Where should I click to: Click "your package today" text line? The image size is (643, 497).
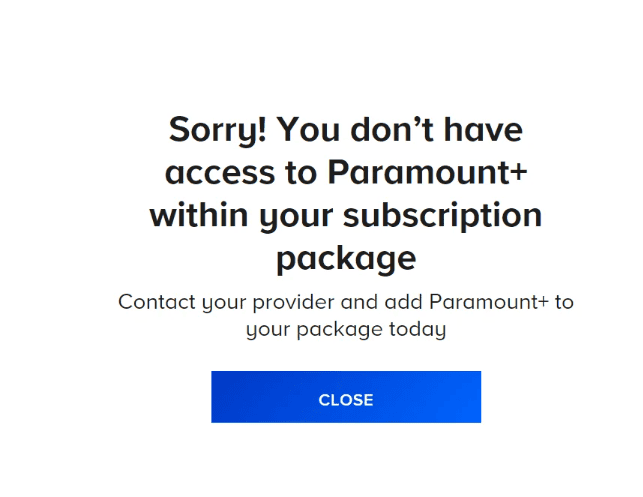click(346, 329)
